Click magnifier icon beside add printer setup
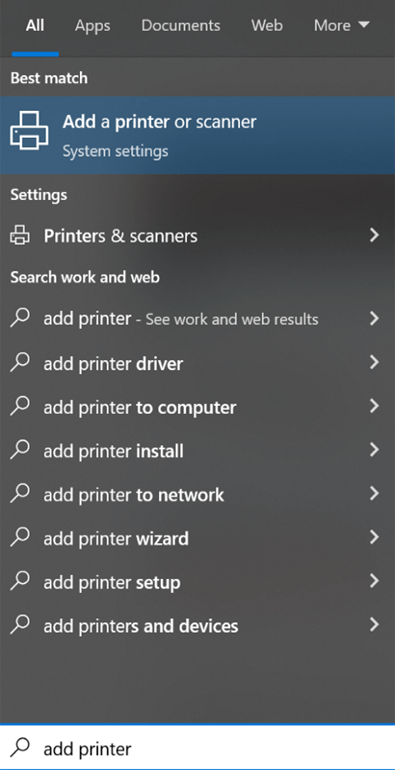395x770 pixels. [x=20, y=581]
